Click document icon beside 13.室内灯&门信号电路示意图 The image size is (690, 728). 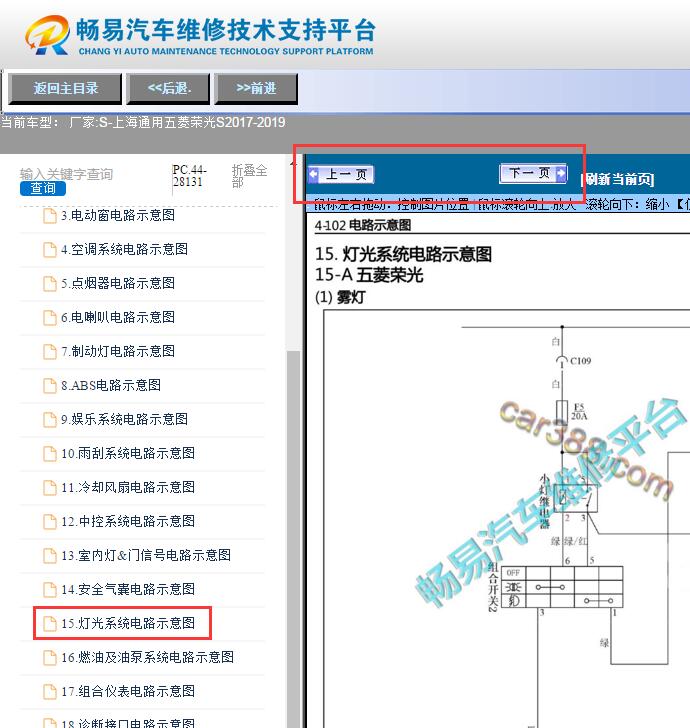point(50,556)
